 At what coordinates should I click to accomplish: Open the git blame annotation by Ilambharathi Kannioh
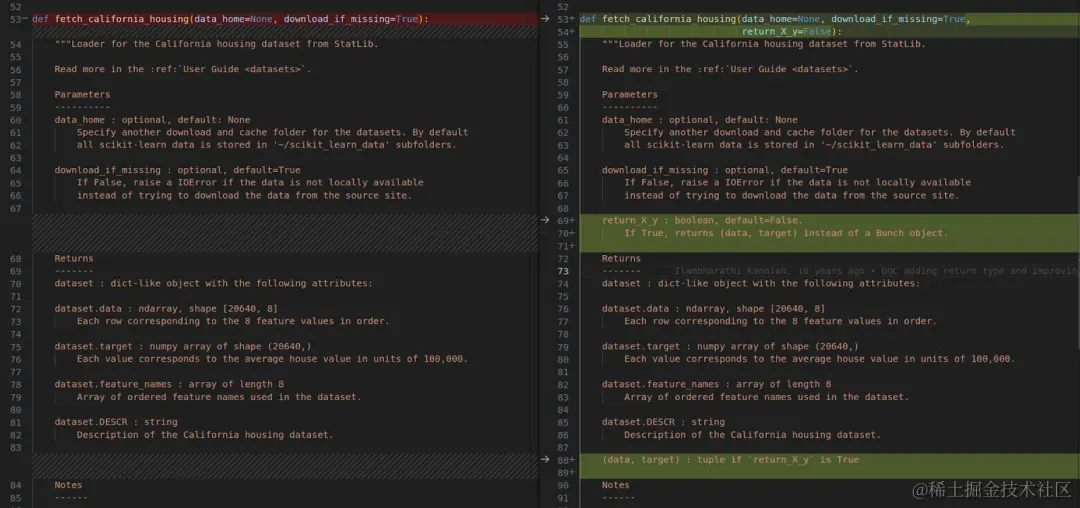(x=876, y=271)
